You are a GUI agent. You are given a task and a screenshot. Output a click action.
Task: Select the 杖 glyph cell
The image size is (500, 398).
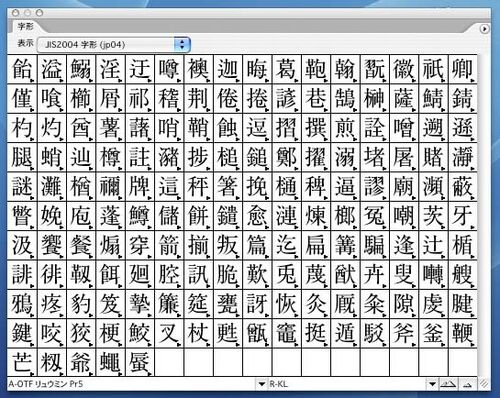199,333
